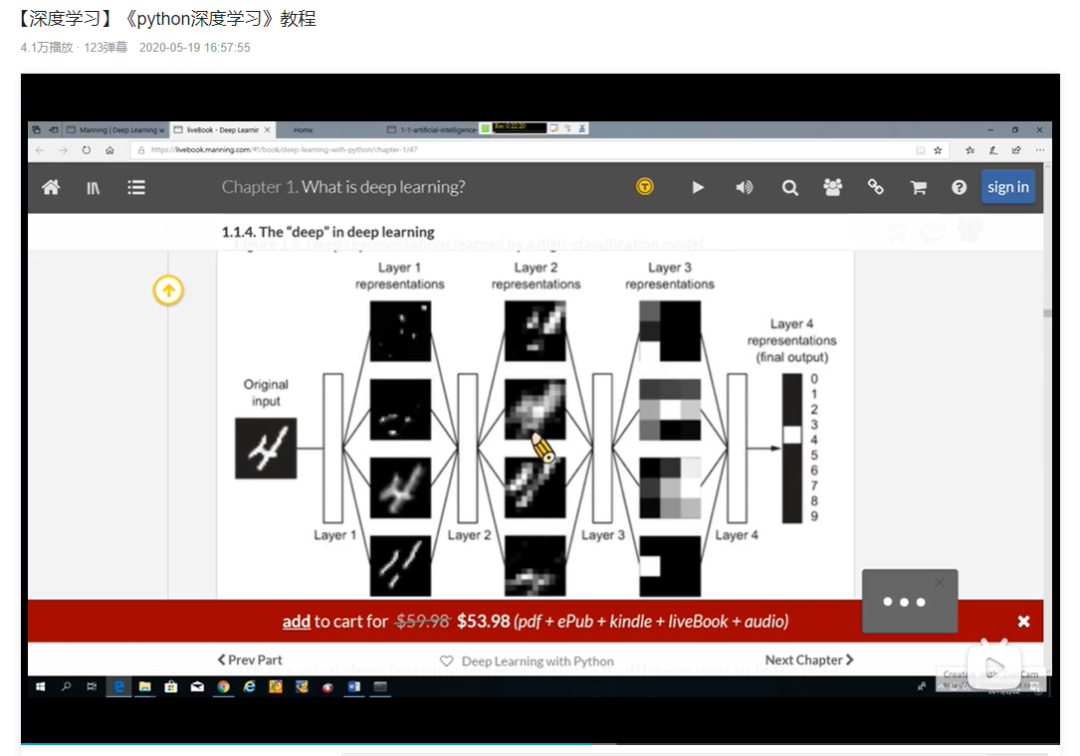Open Word from the taskbar
The width and height of the screenshot is (1080, 756).
[354, 686]
